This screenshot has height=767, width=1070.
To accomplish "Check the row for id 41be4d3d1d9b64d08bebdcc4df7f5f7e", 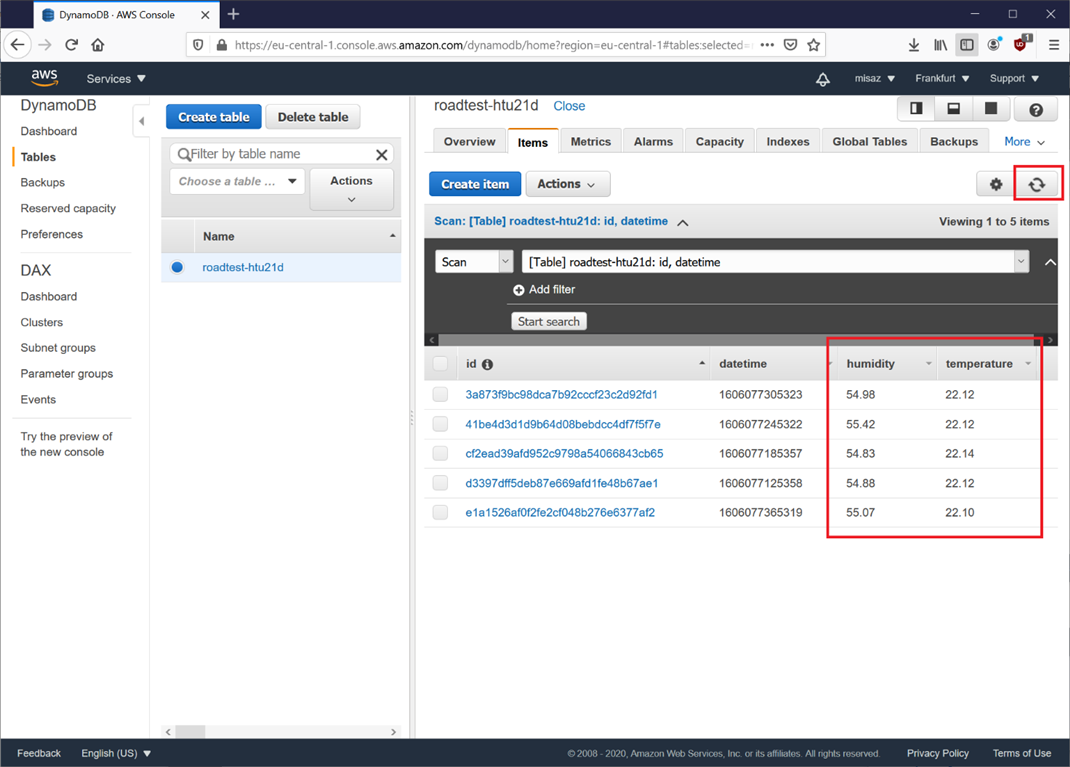I will point(440,424).
